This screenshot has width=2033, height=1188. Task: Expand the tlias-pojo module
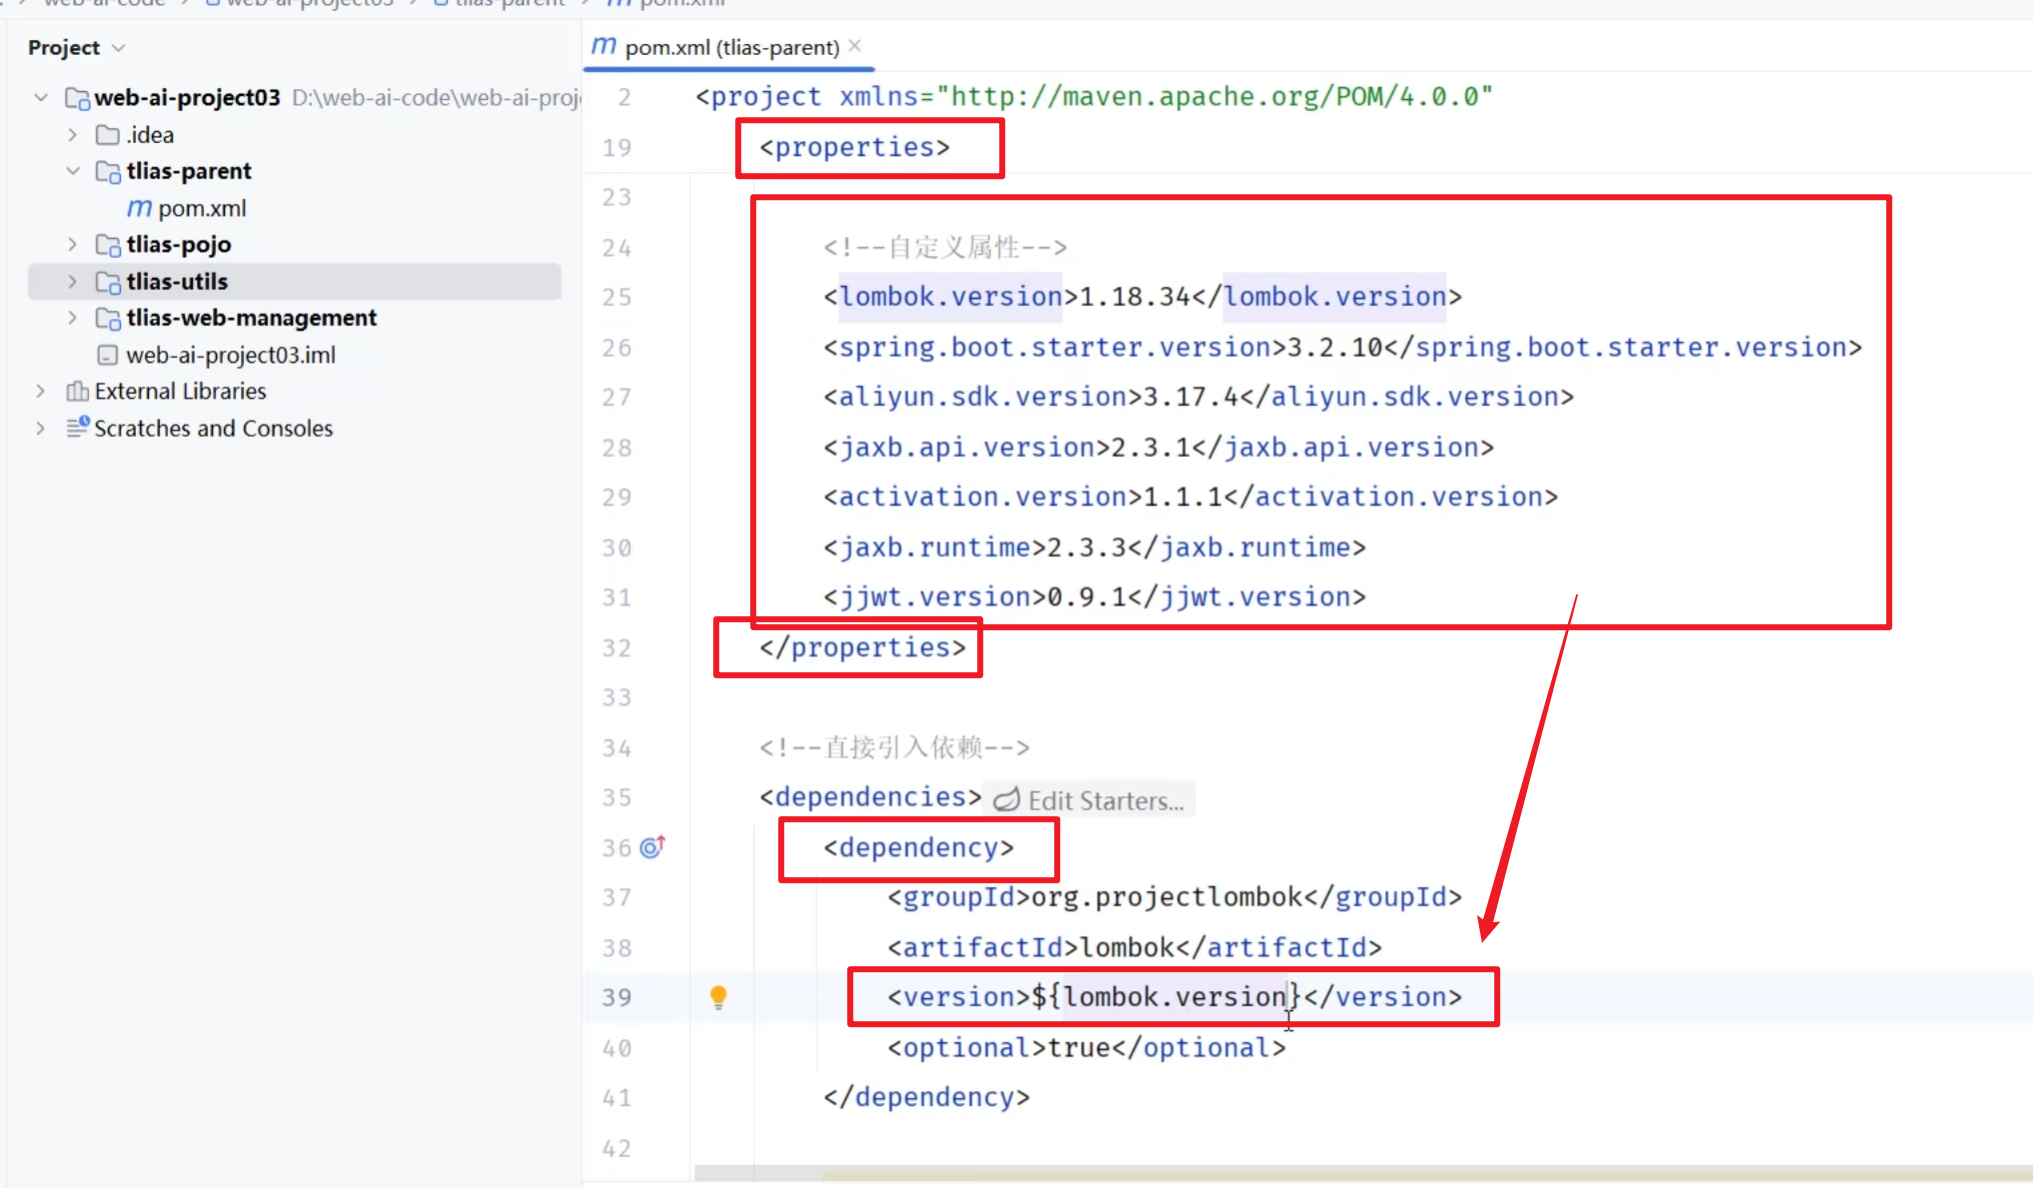[72, 244]
